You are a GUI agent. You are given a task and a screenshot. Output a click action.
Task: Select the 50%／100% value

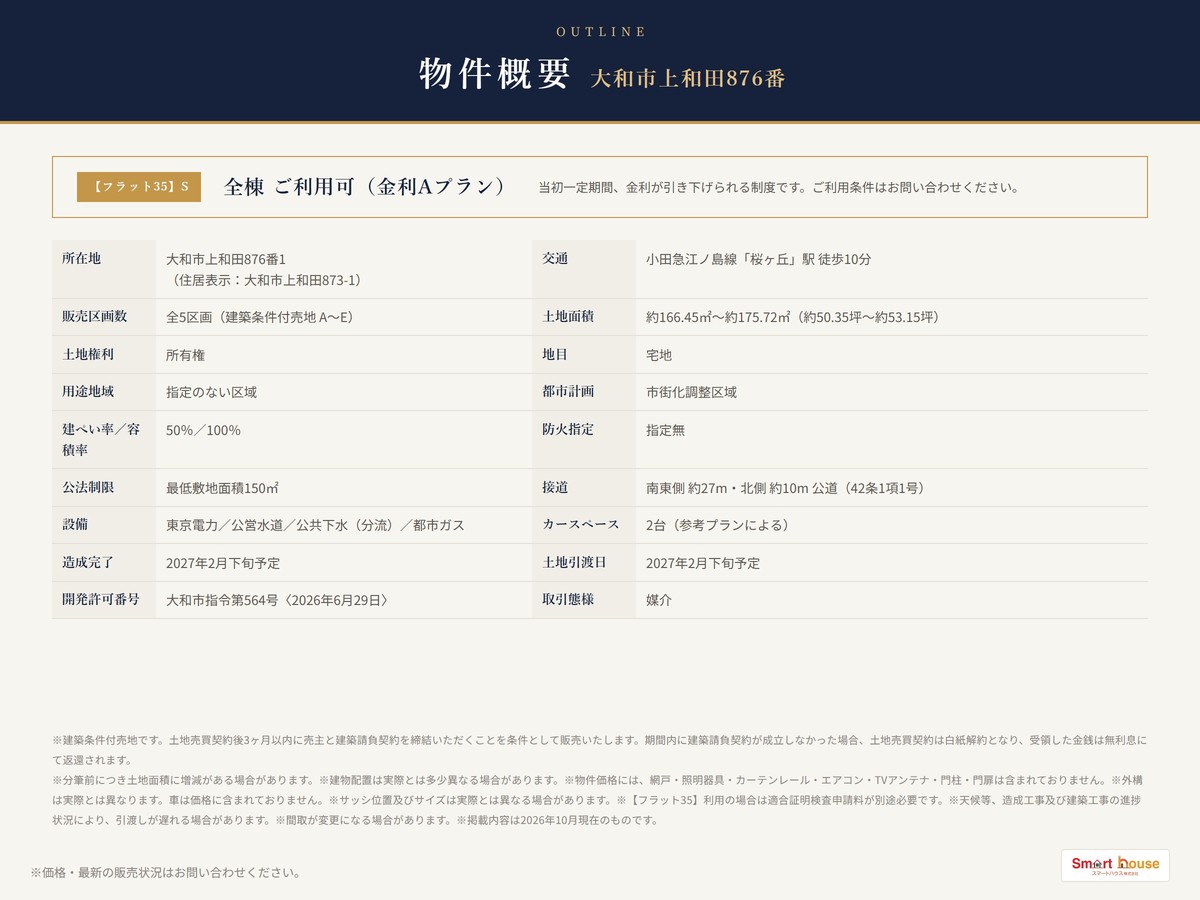203,430
